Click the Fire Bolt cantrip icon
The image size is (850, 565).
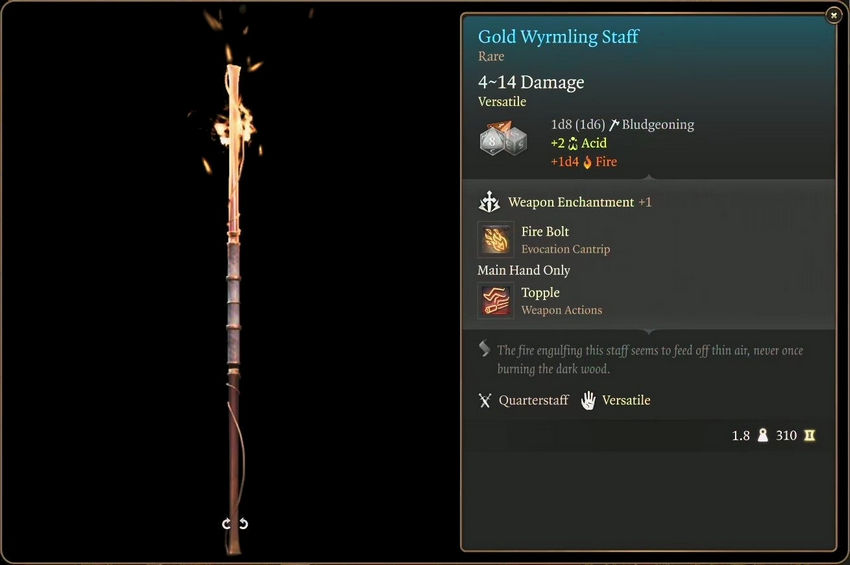coord(495,239)
